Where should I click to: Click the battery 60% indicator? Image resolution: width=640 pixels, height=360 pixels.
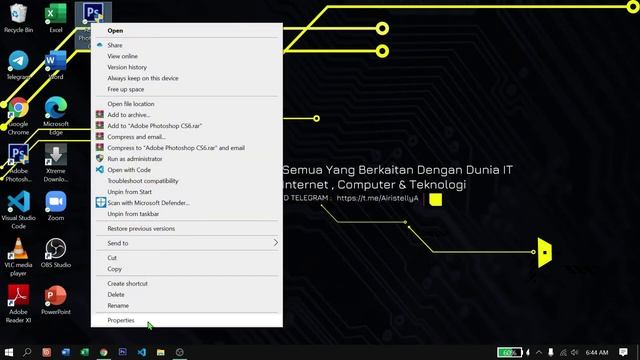click(x=509, y=352)
